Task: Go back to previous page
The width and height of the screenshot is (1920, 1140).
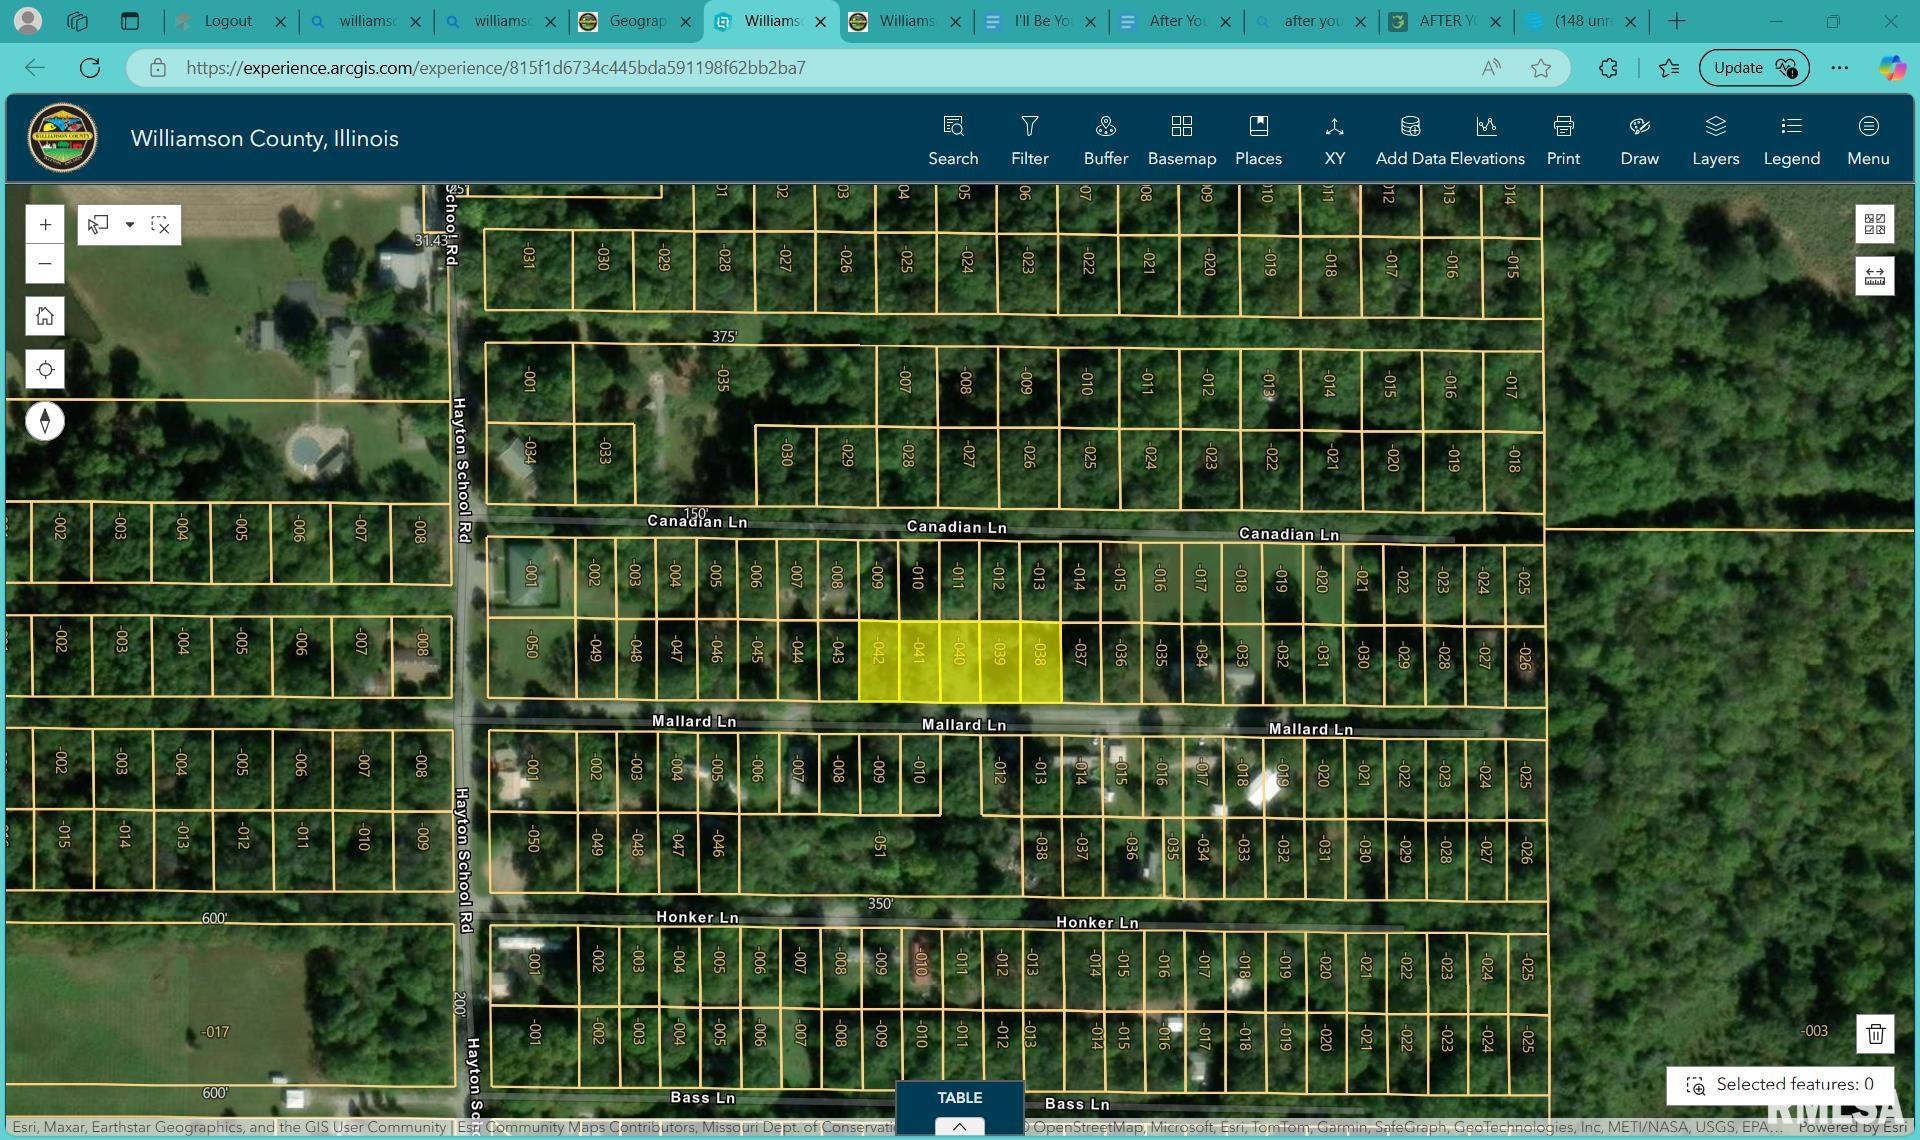Action: click(x=35, y=68)
